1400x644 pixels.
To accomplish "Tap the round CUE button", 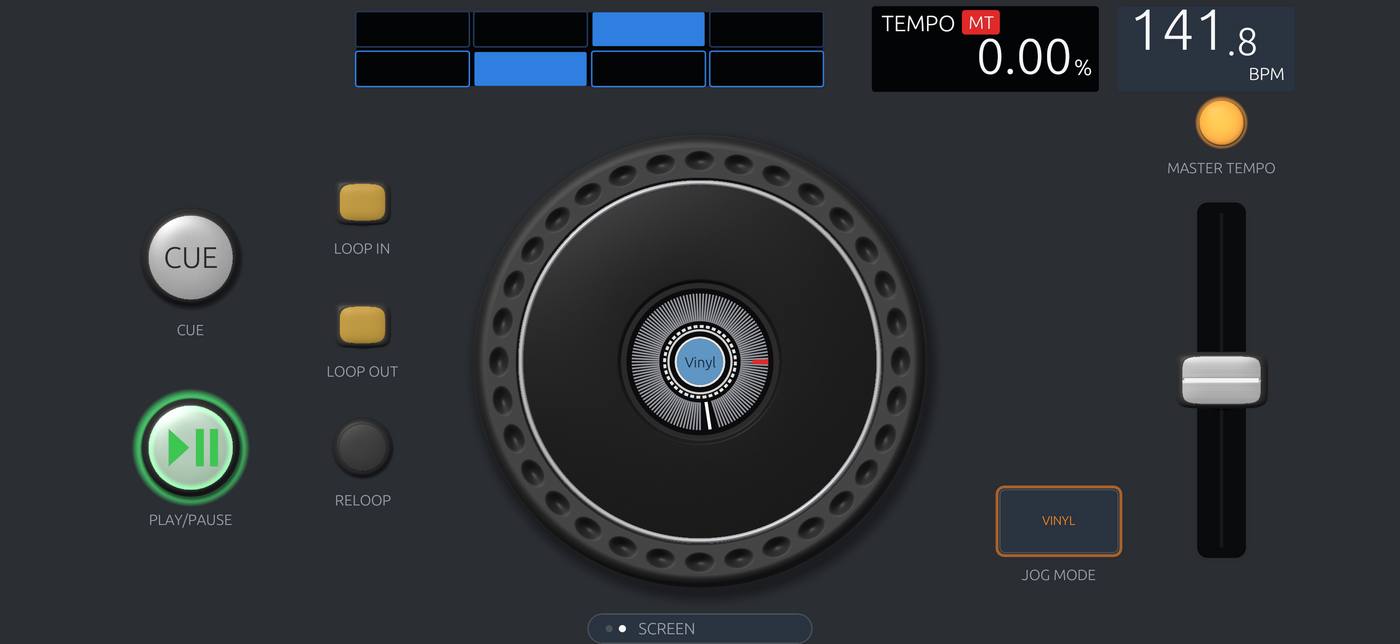I will 190,258.
